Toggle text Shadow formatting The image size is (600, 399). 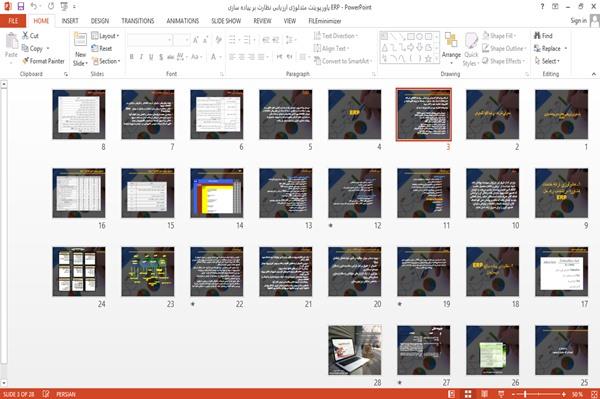coord(161,57)
